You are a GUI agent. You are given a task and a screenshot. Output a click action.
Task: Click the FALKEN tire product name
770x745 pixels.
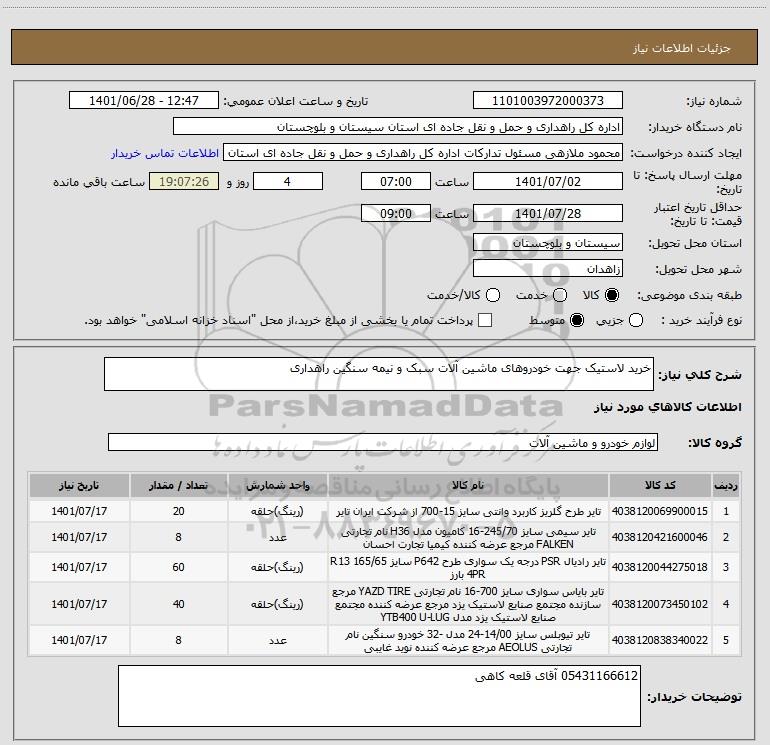click(468, 538)
